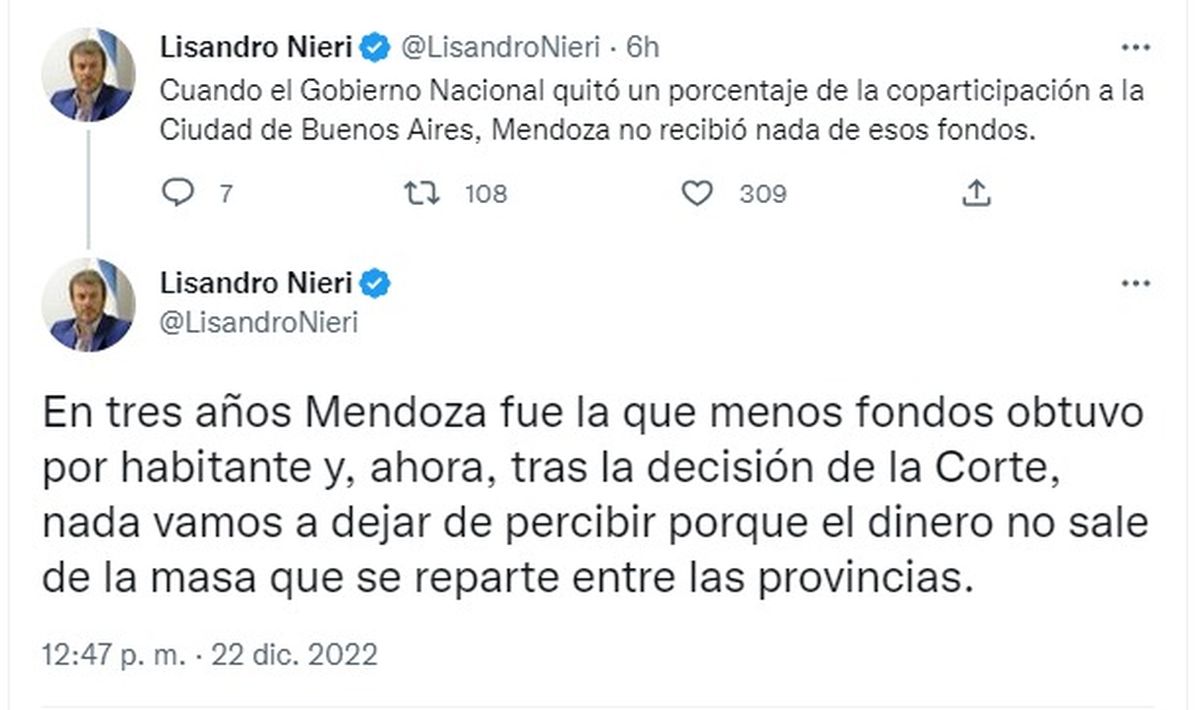Image resolution: width=1200 pixels, height=710 pixels.
Task: Retweet the first tweet
Action: coord(428,194)
